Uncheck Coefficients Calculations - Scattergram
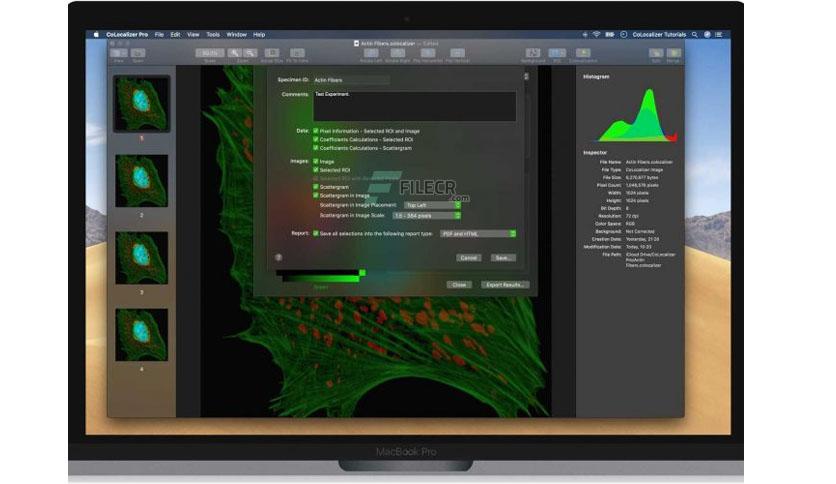The image size is (836, 484). tap(316, 148)
